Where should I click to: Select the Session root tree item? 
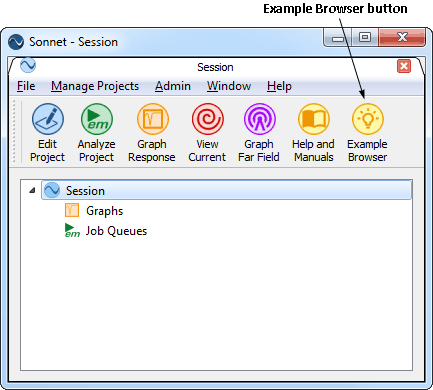tap(227, 190)
